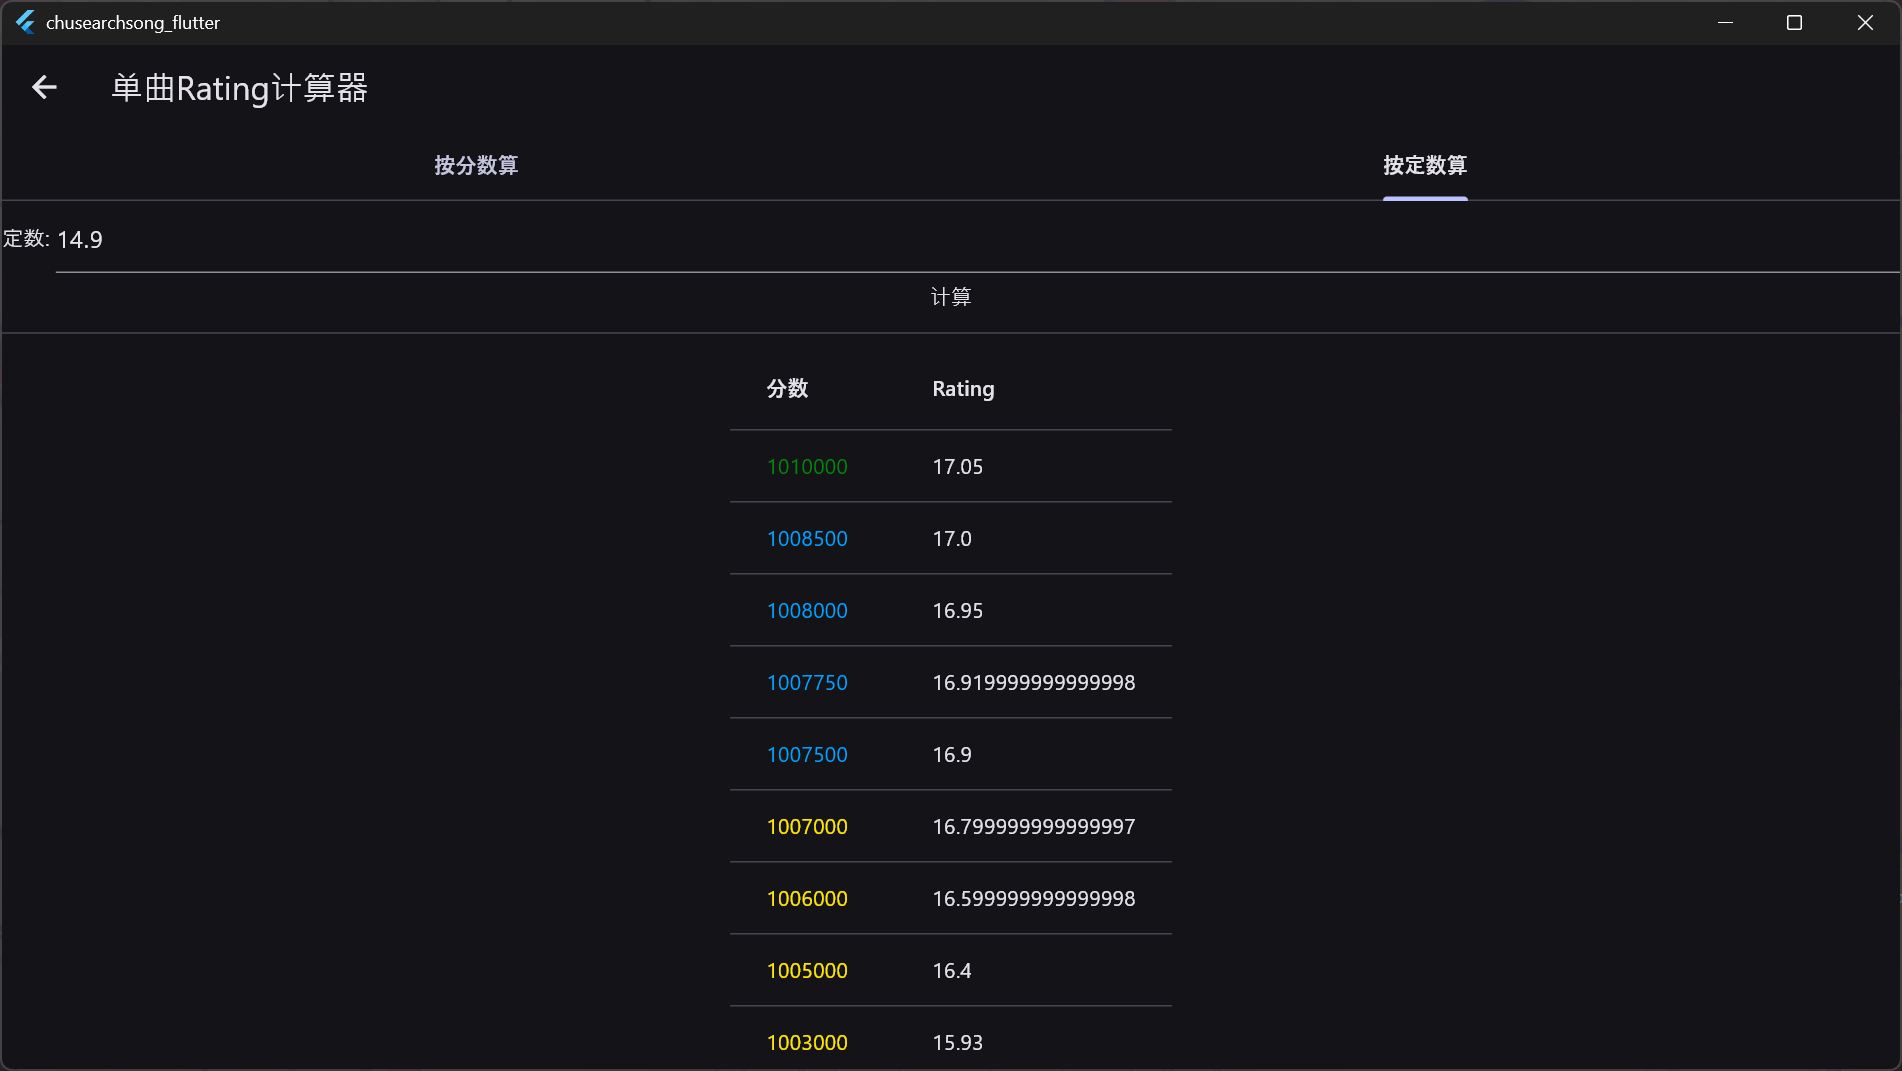Viewport: 1902px width, 1071px height.
Task: Click the rating value 16.599999999999998
Action: tap(1033, 899)
